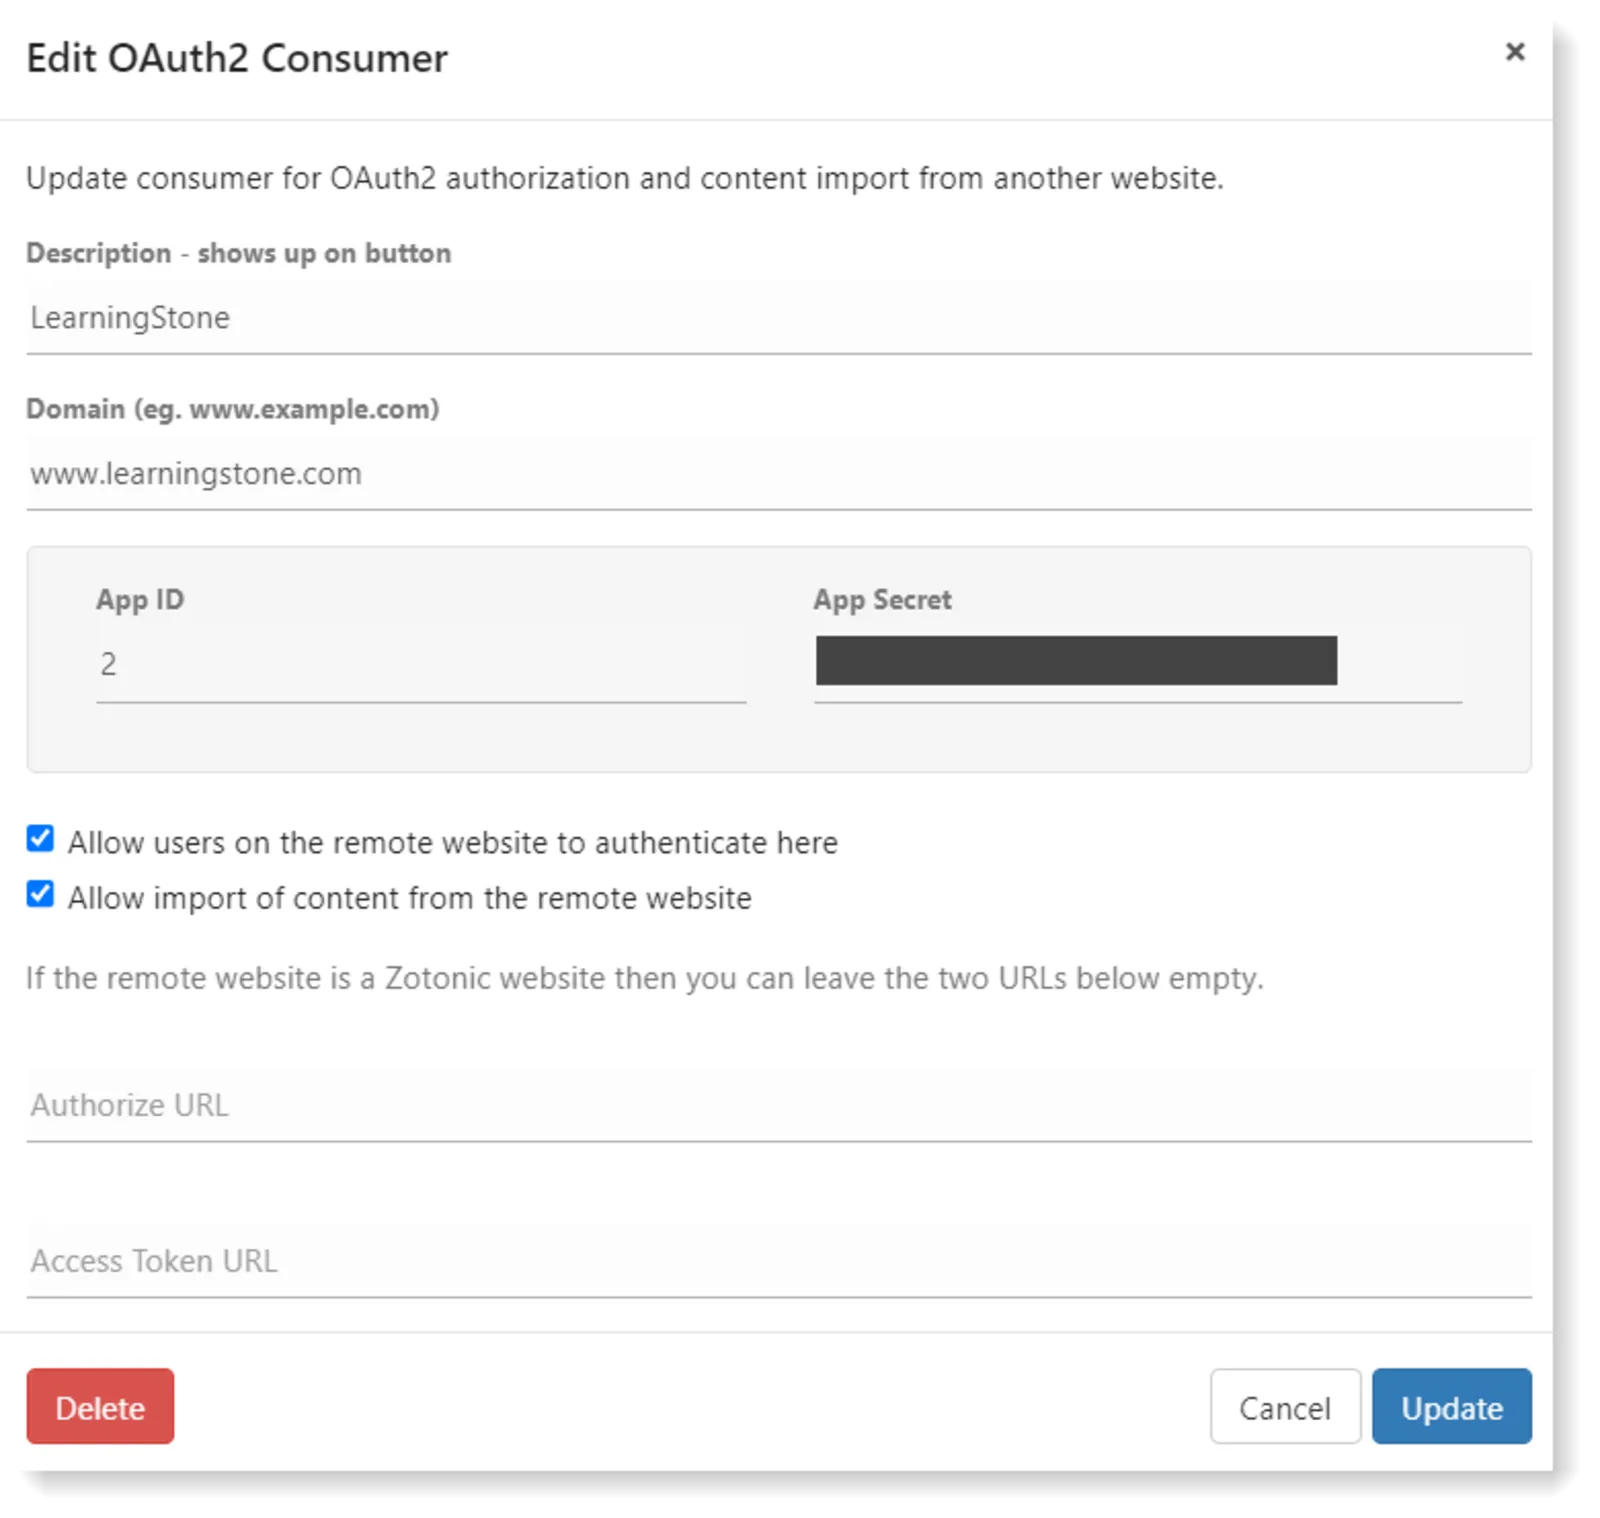1600x1518 pixels.
Task: Untick the remote authentication checkbox
Action: pyautogui.click(x=40, y=838)
